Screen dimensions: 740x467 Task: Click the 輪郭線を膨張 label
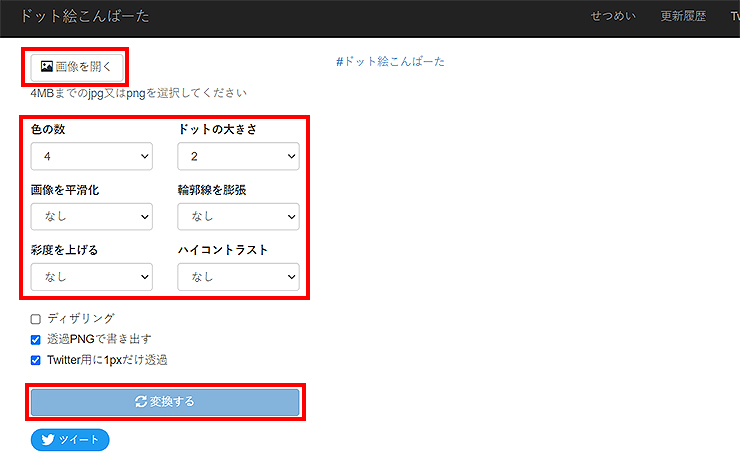pyautogui.click(x=212, y=190)
